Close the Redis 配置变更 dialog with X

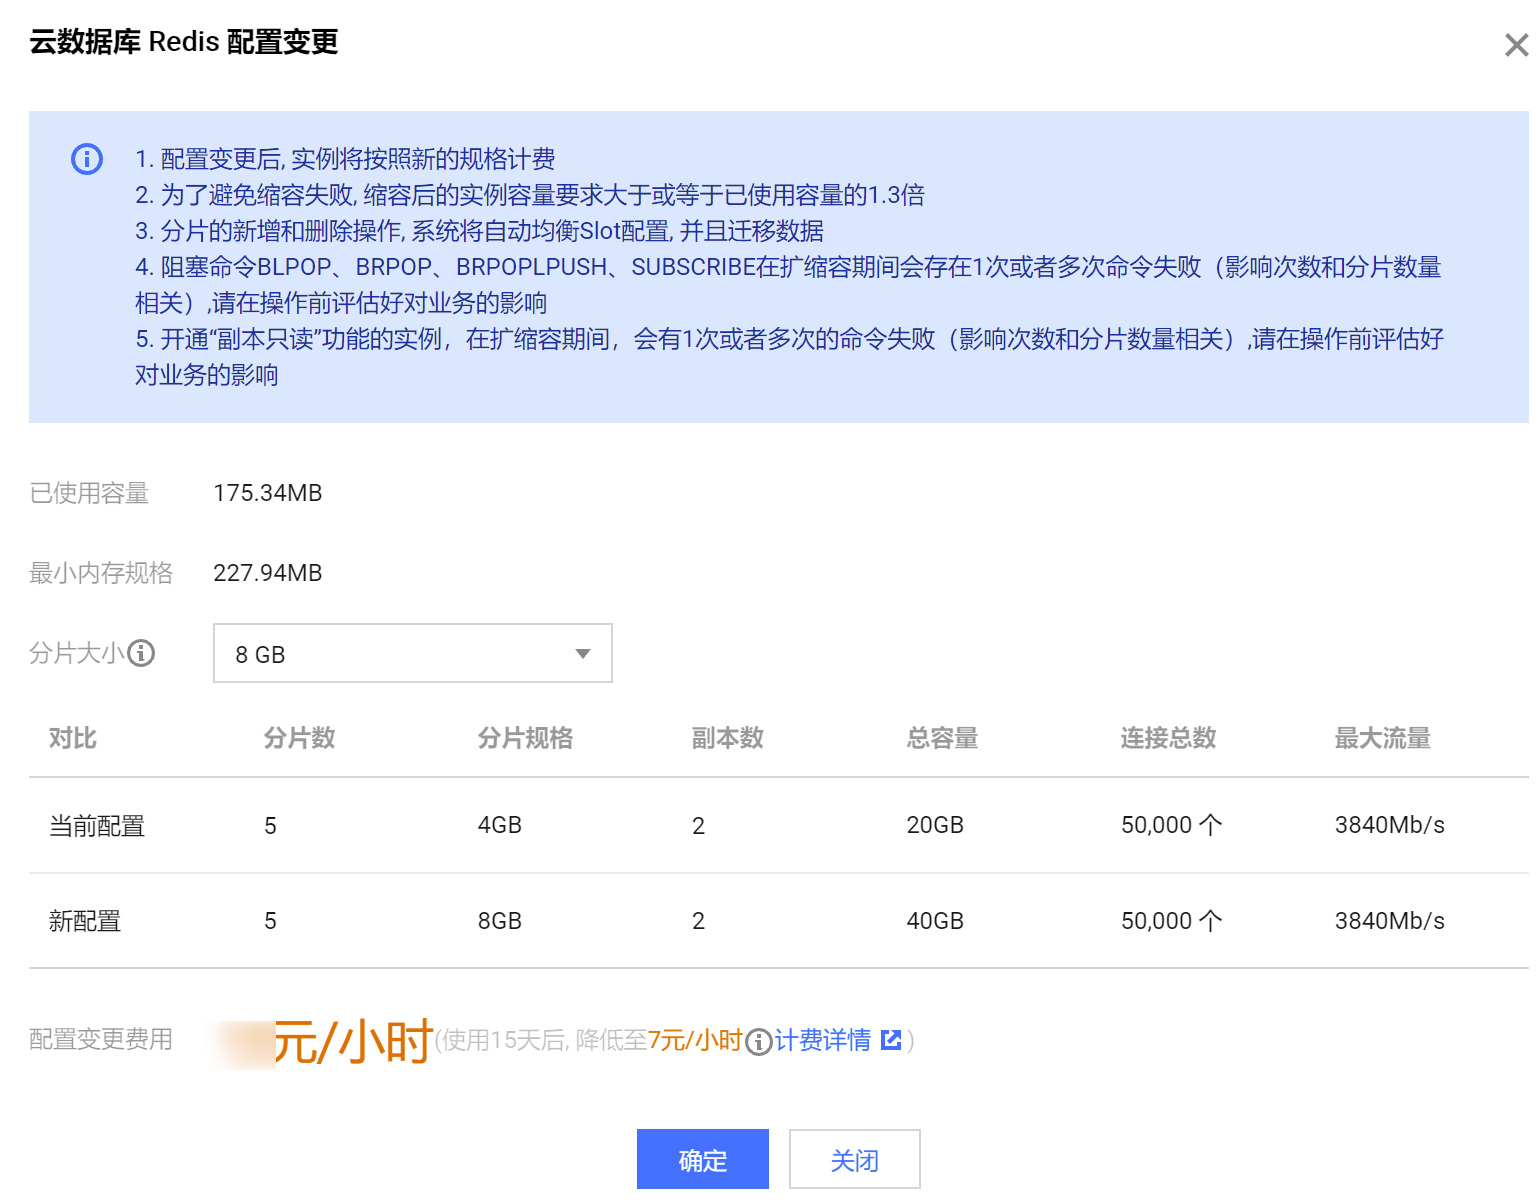[1516, 45]
